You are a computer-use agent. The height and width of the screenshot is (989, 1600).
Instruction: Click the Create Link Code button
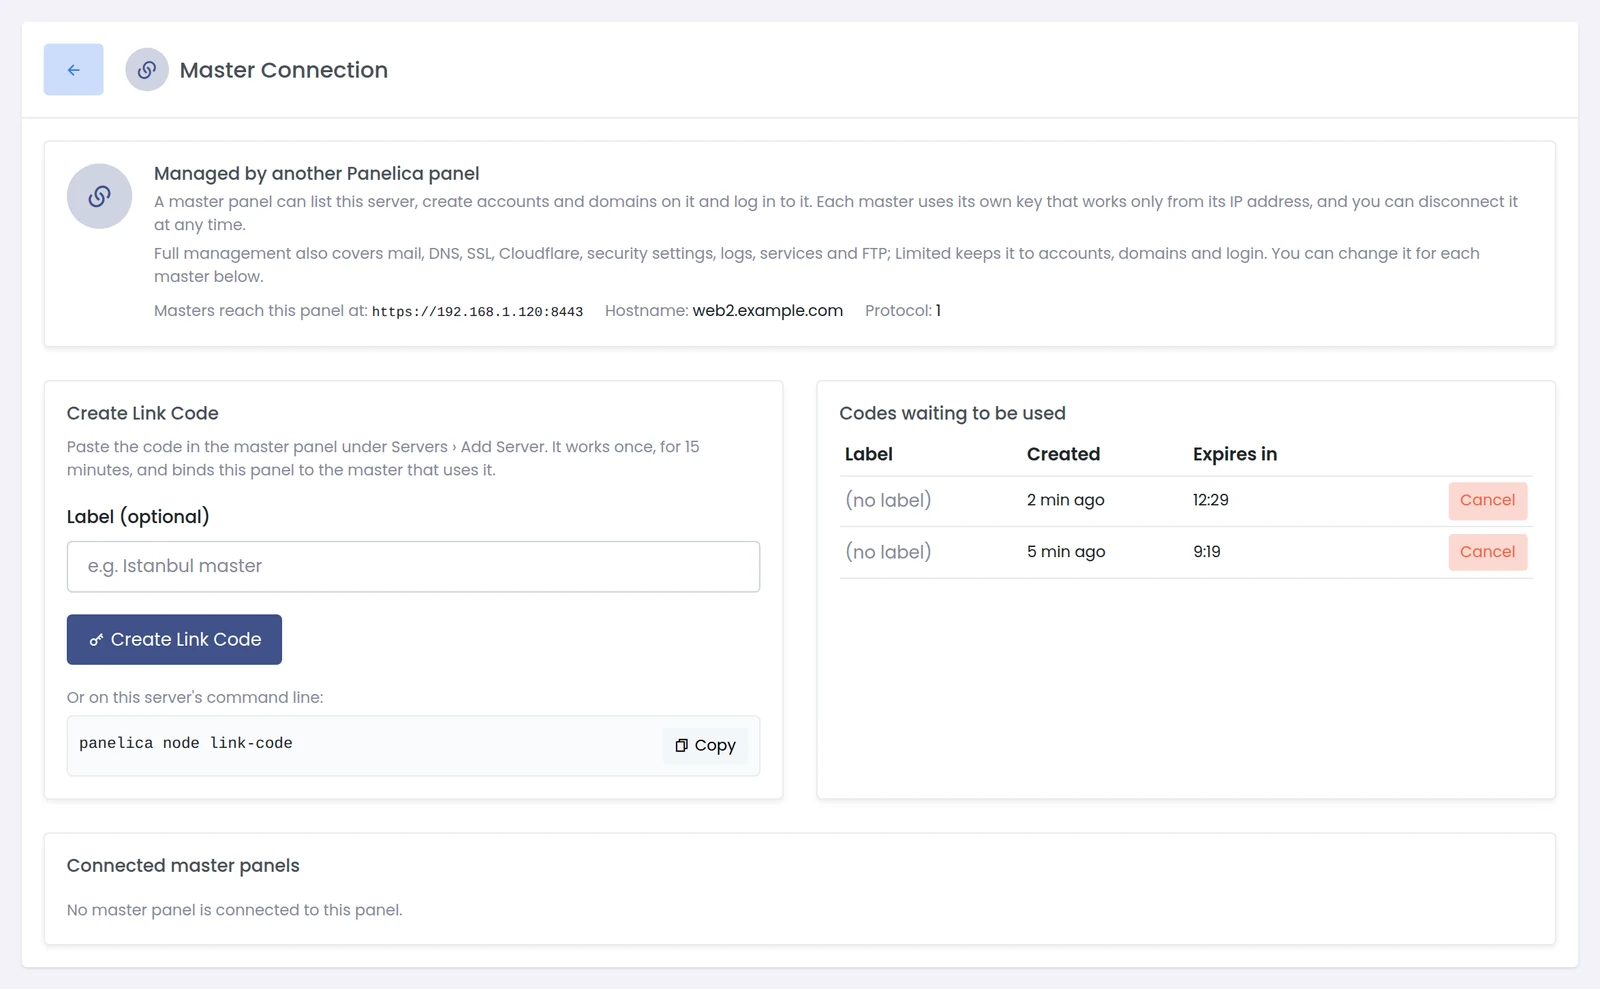point(174,639)
